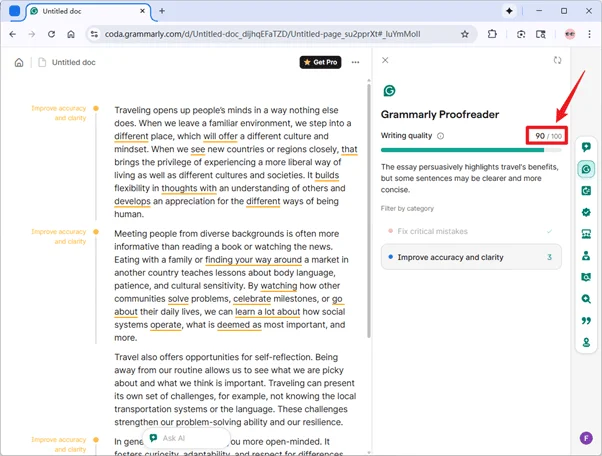Open the book with magnifier sidebar icon
This screenshot has height=456, width=602.
point(586,277)
